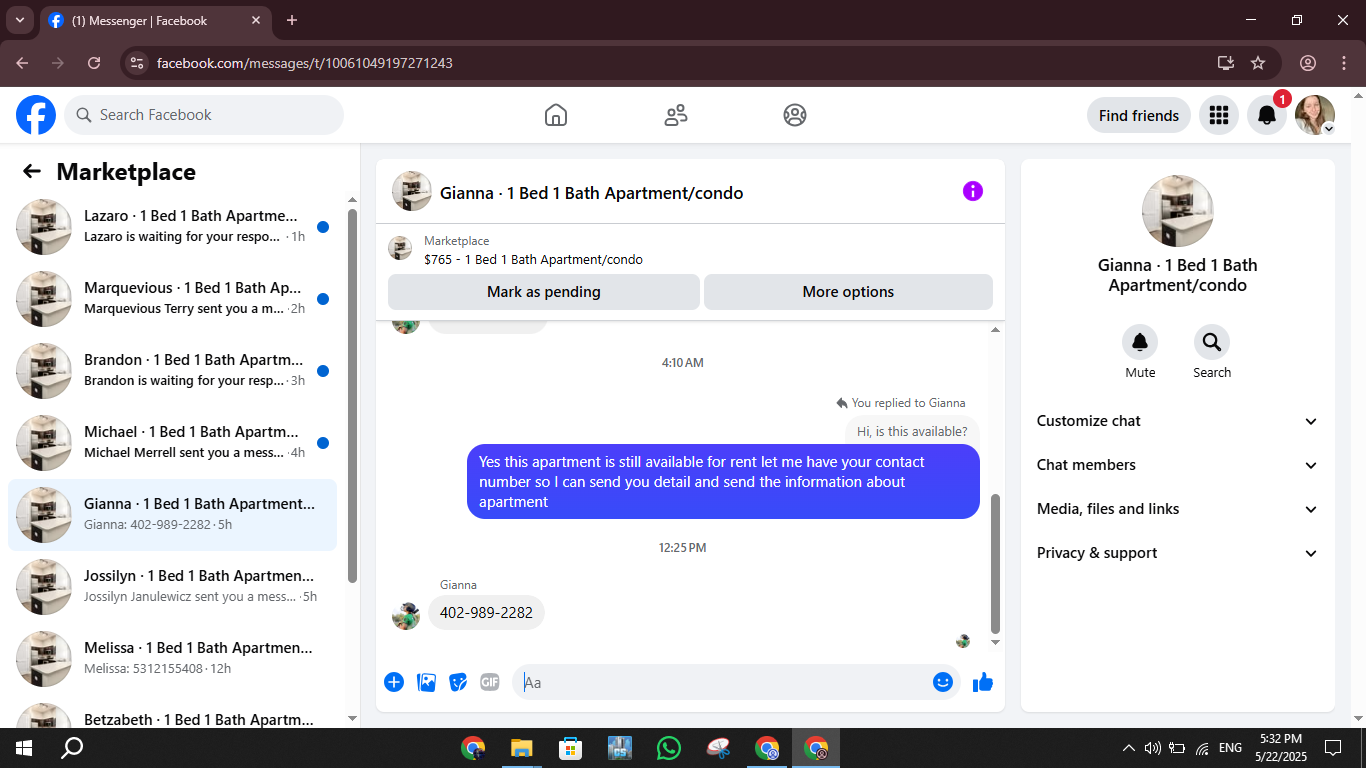Open the Chrome tab search dropdown
Viewport: 1366px width, 768px height.
coord(19,20)
